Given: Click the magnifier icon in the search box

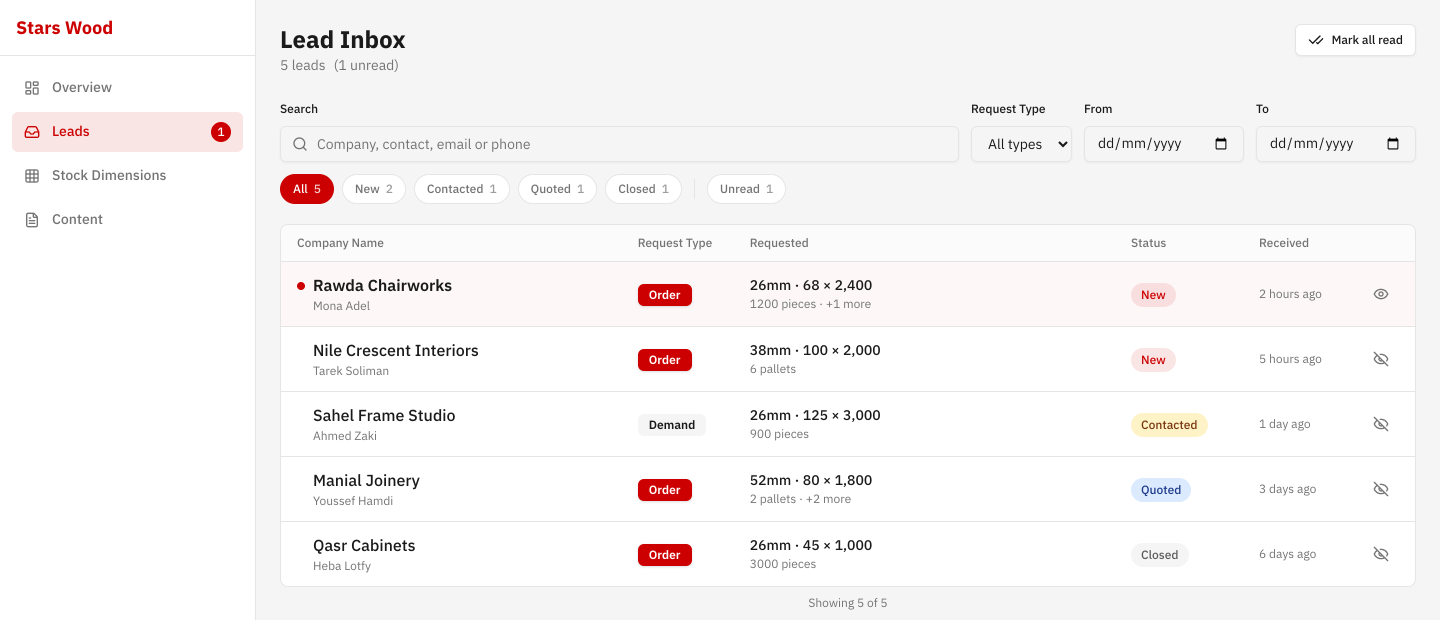Looking at the screenshot, I should point(300,144).
